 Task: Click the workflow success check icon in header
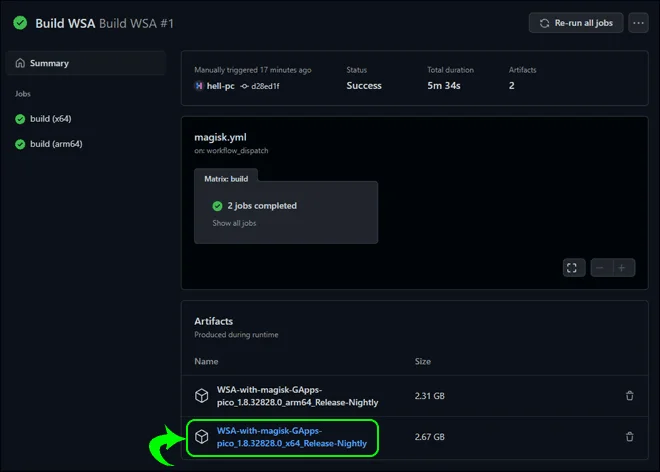coord(20,23)
